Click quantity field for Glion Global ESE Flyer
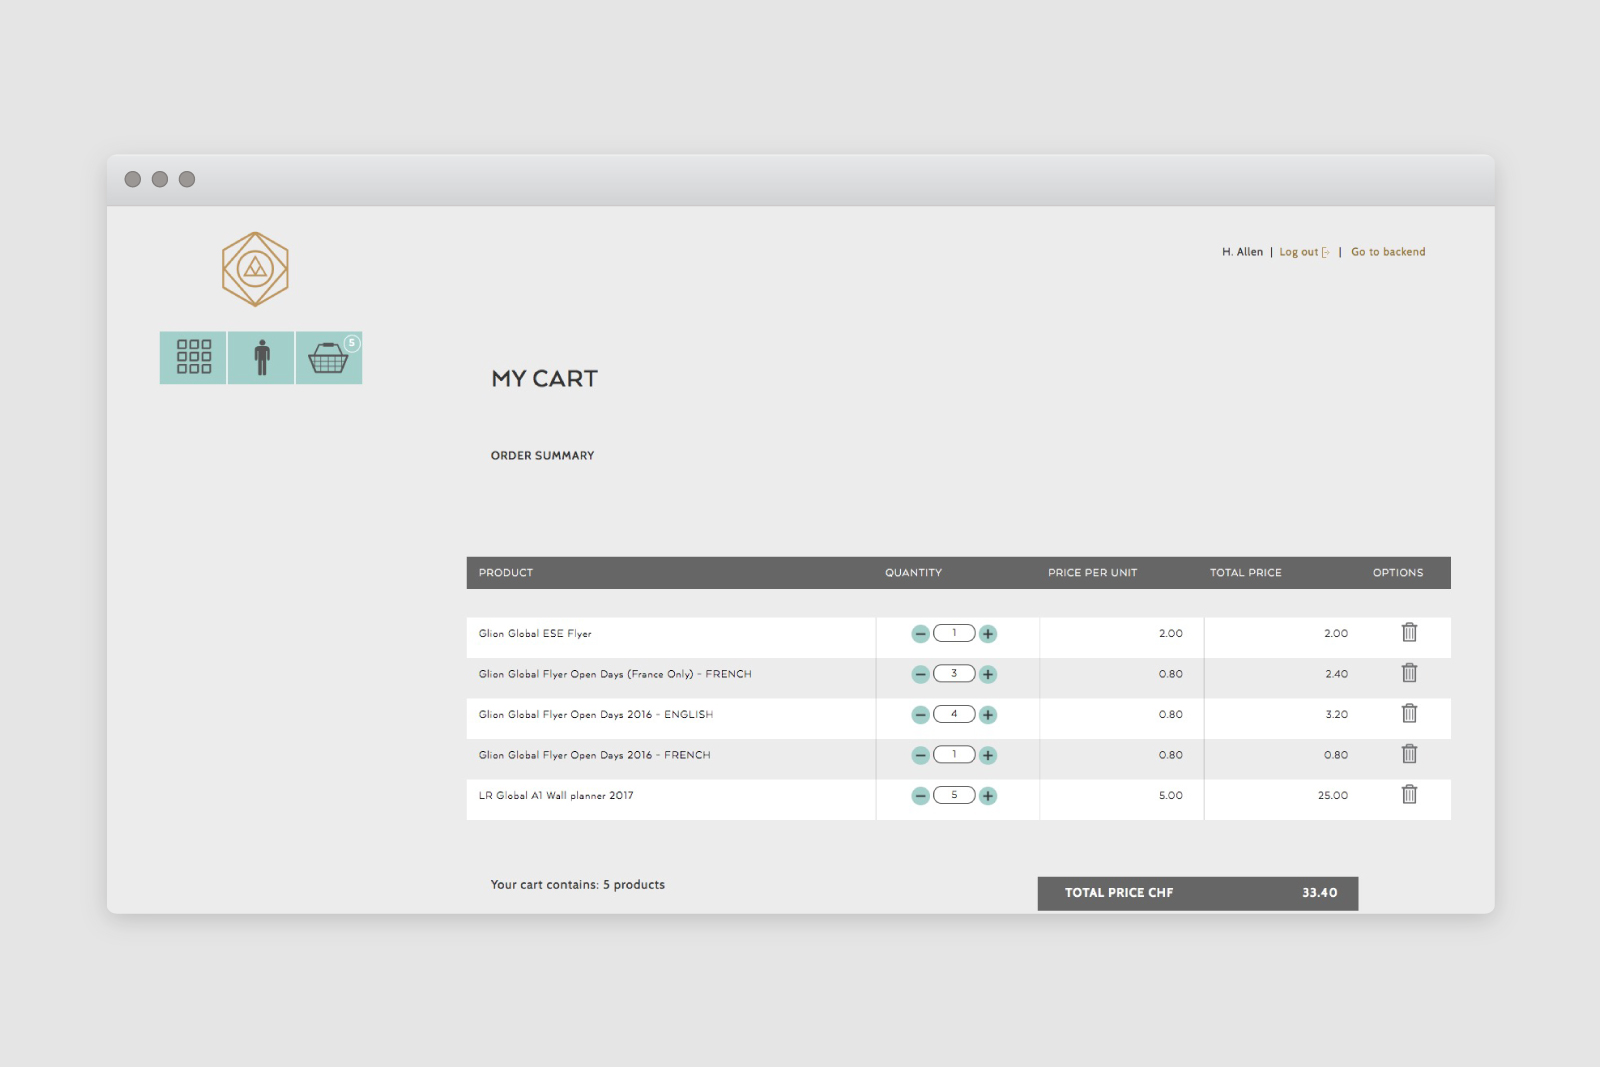This screenshot has width=1600, height=1067. click(x=954, y=633)
